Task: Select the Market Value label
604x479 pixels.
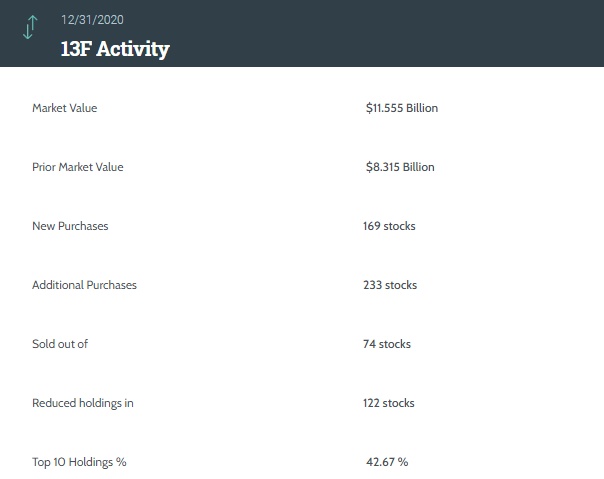Action: point(64,108)
